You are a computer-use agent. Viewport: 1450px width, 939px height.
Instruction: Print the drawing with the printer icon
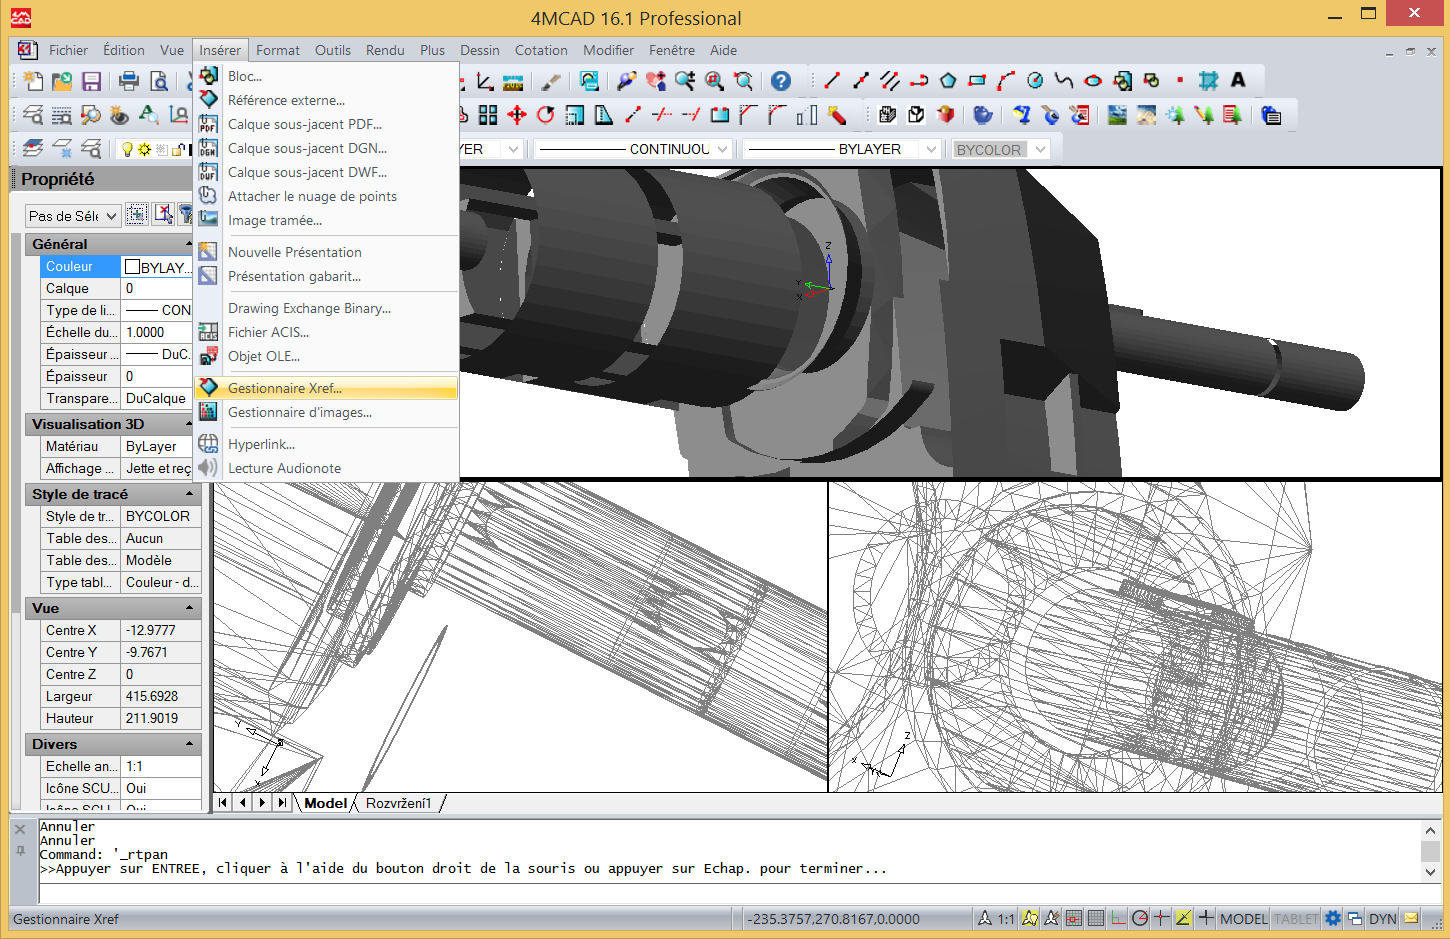tap(129, 81)
